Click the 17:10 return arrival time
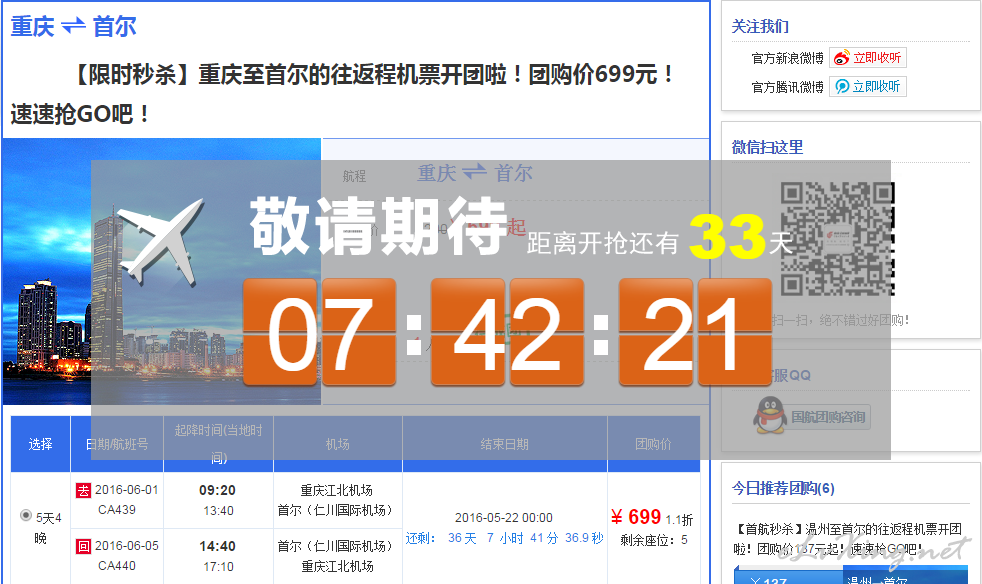This screenshot has width=982, height=584. click(x=218, y=566)
